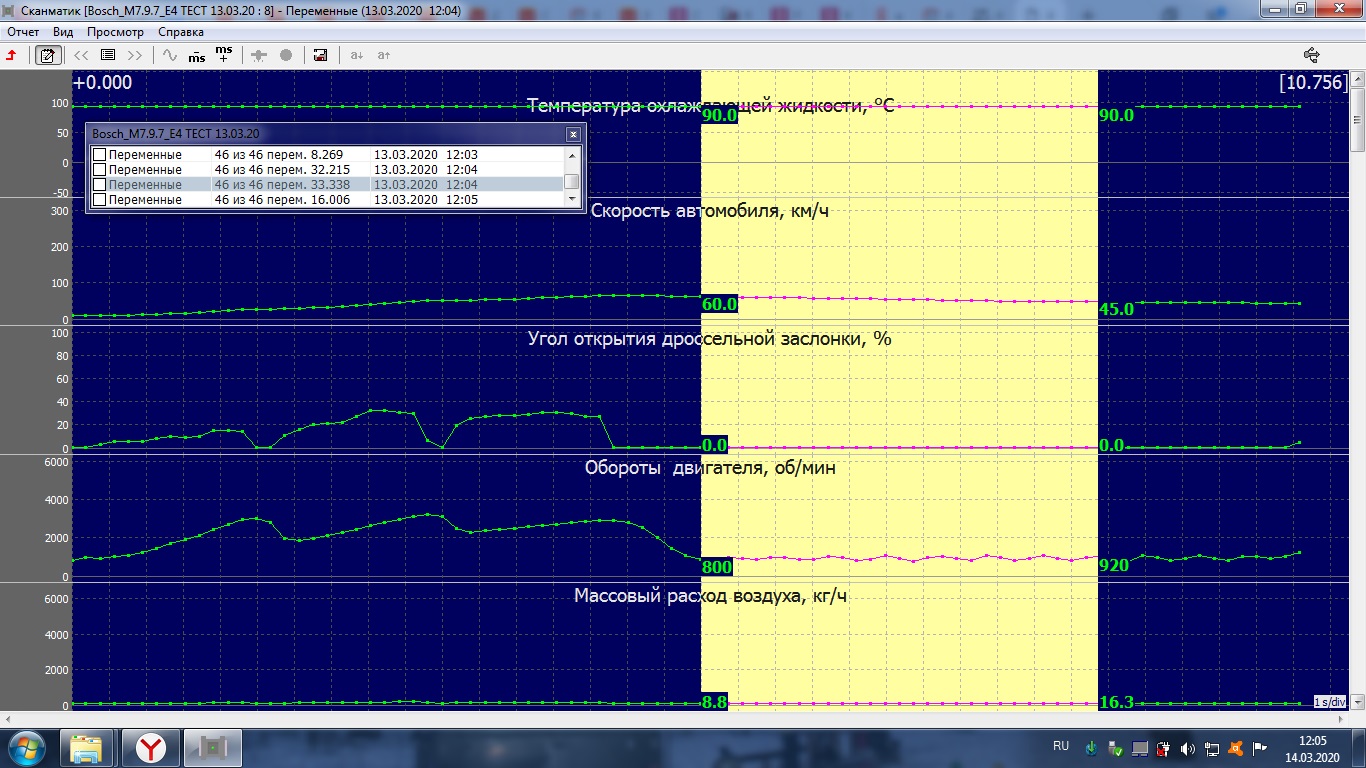Image resolution: width=1366 pixels, height=768 pixels.
Task: Increase time scale with the ms plus icon
Action: coord(224,54)
